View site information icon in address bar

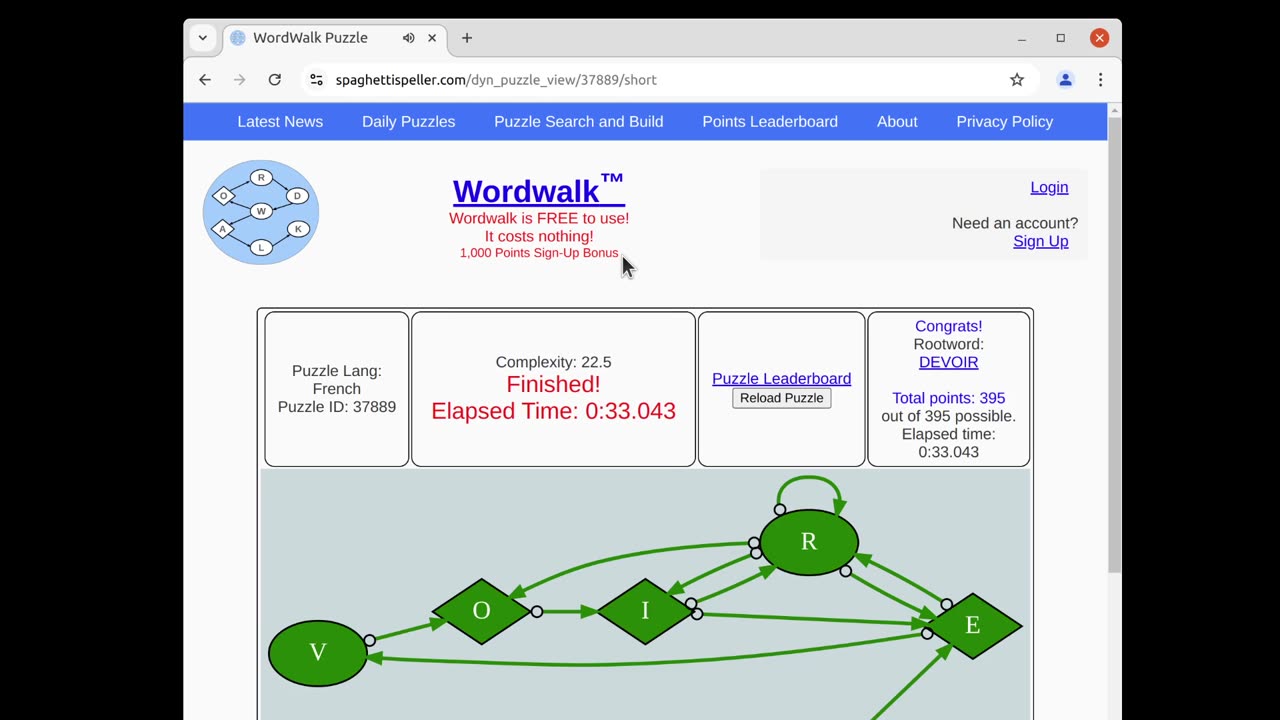(316, 80)
